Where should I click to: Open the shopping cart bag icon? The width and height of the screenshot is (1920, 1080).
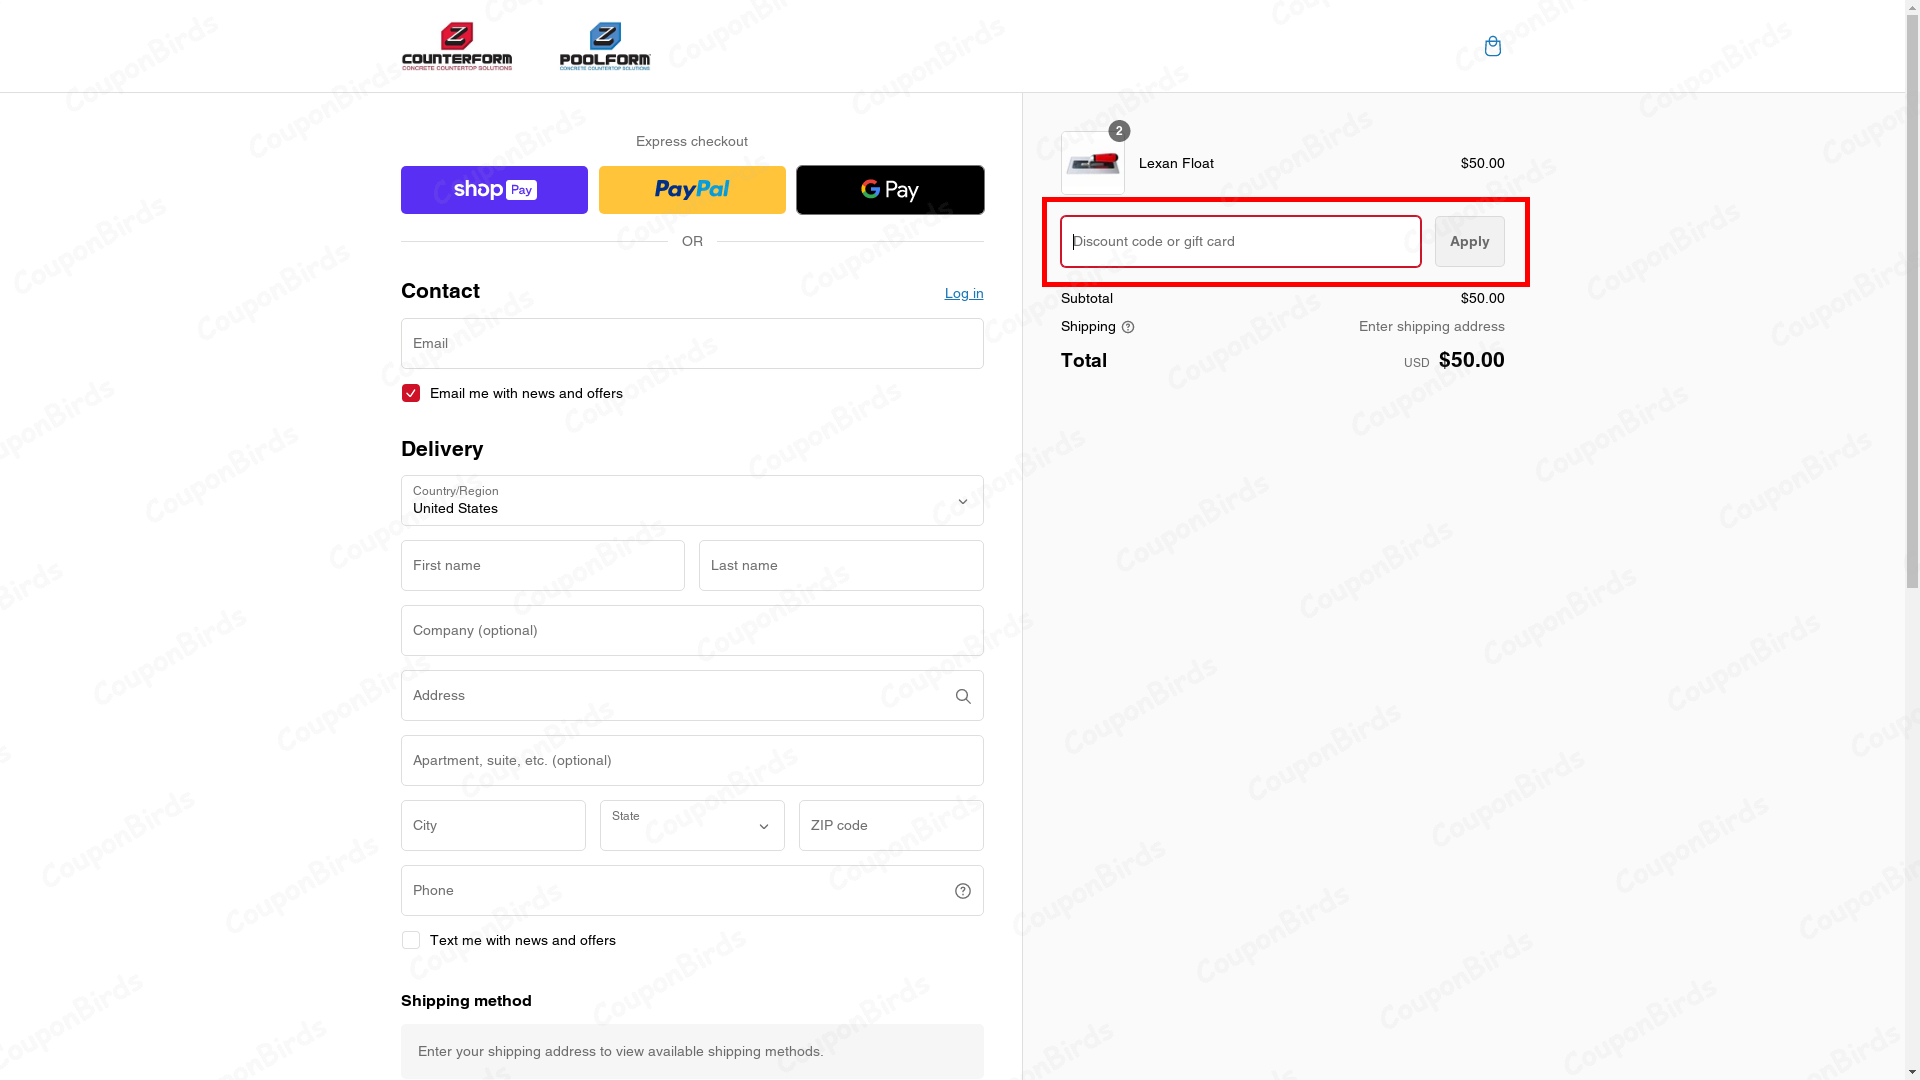[1492, 46]
